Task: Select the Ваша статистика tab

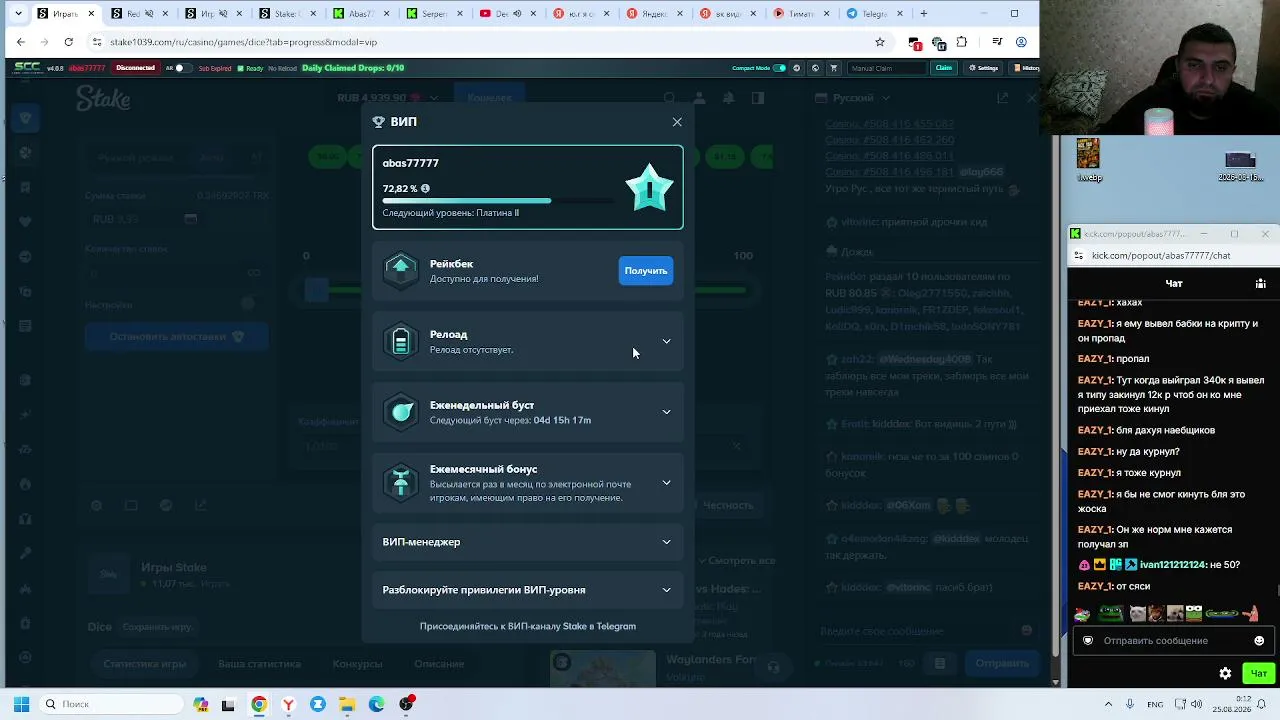Action: point(259,664)
